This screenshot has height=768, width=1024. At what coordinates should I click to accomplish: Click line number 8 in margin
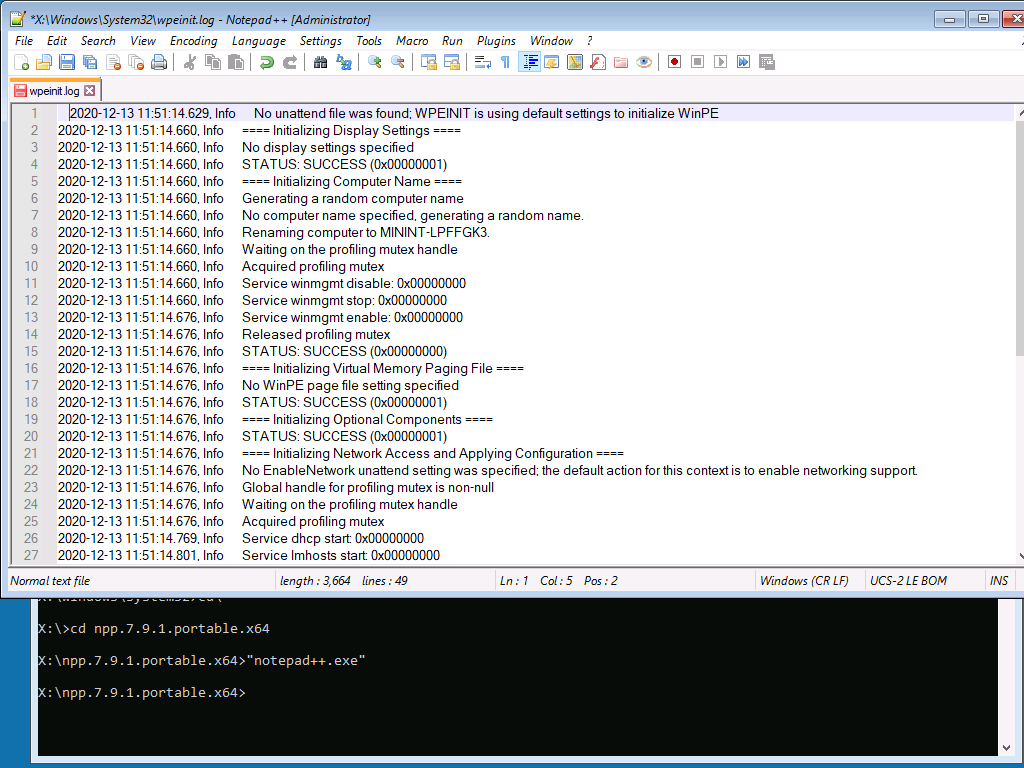point(35,232)
